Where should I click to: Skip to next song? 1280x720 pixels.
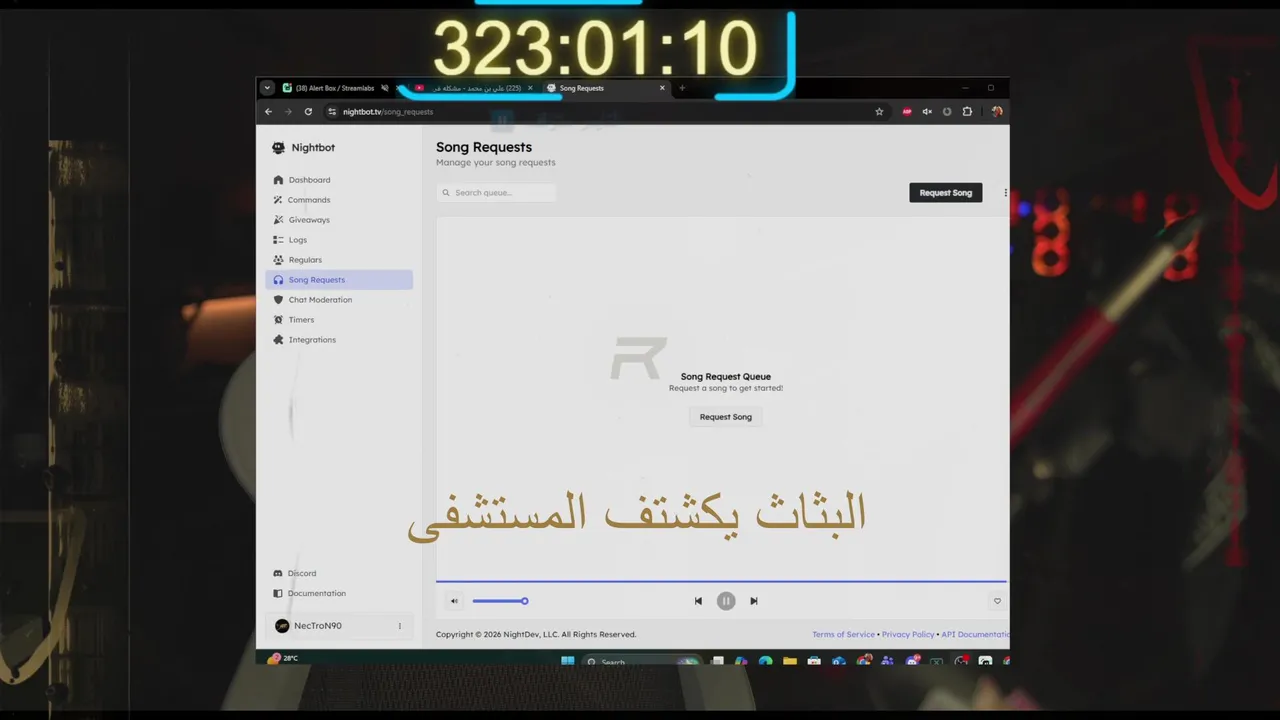coord(754,601)
